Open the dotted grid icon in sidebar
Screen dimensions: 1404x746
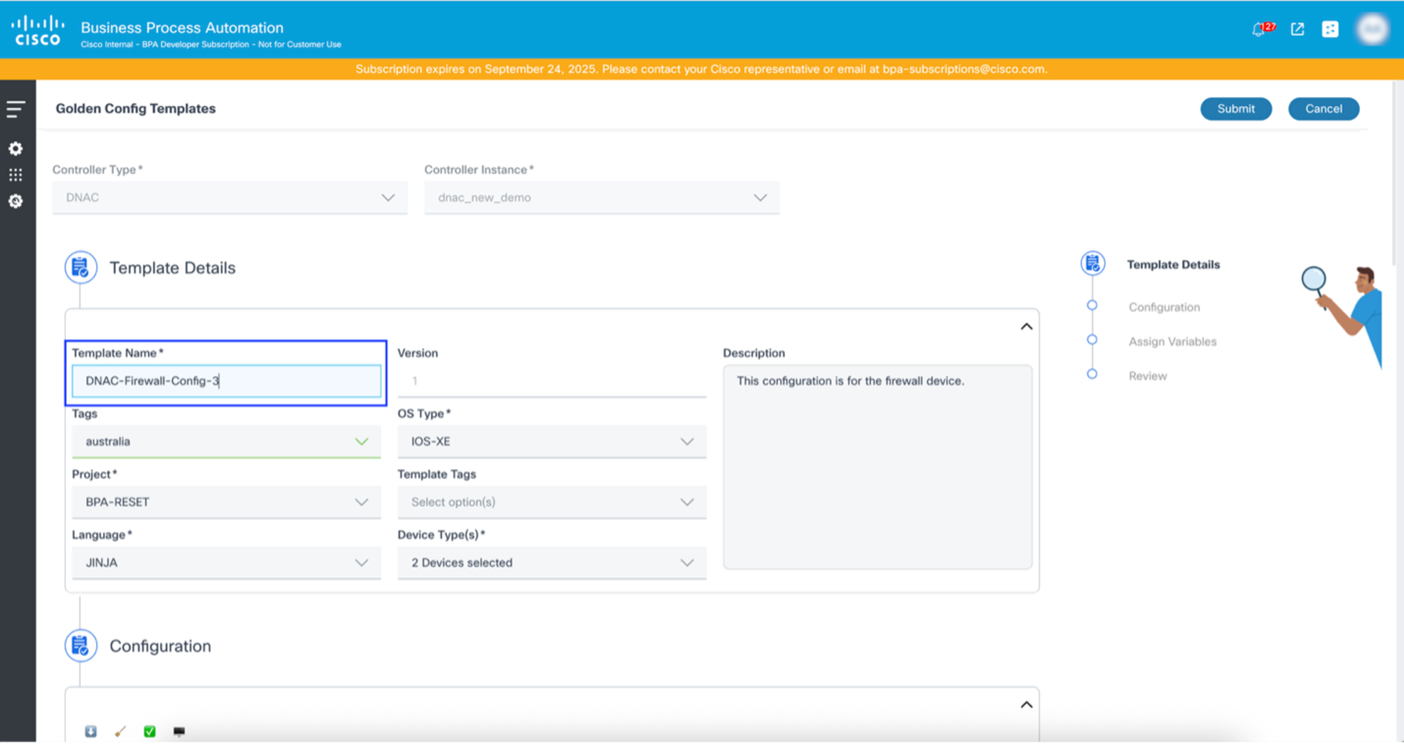pyautogui.click(x=16, y=175)
